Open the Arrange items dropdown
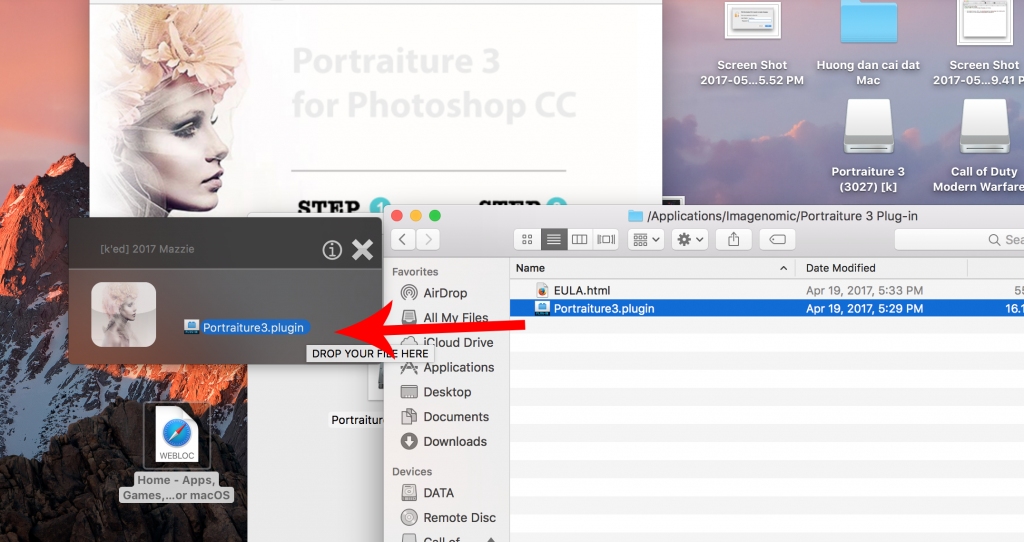The width and height of the screenshot is (1024, 542). click(x=645, y=240)
